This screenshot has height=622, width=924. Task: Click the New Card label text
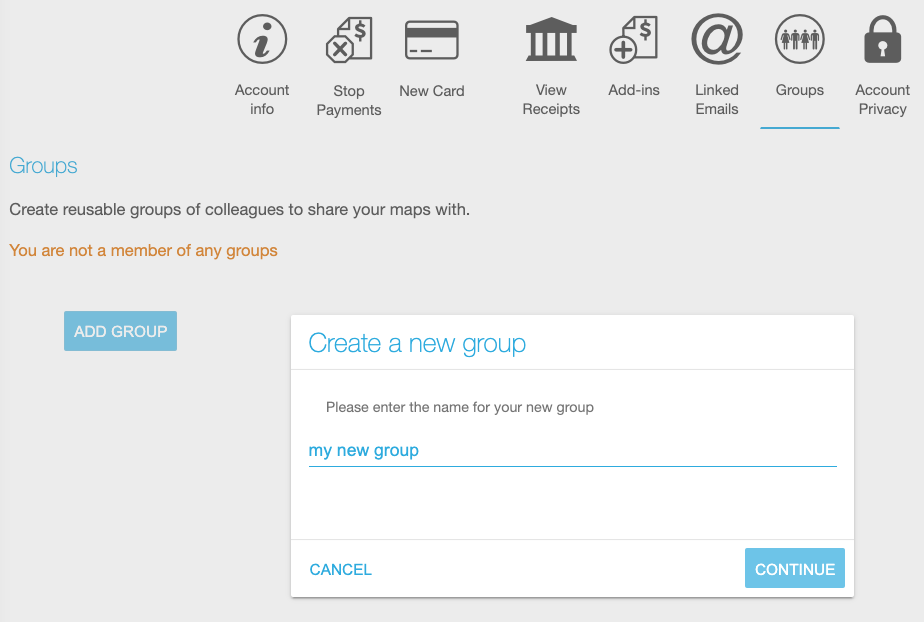point(432,91)
